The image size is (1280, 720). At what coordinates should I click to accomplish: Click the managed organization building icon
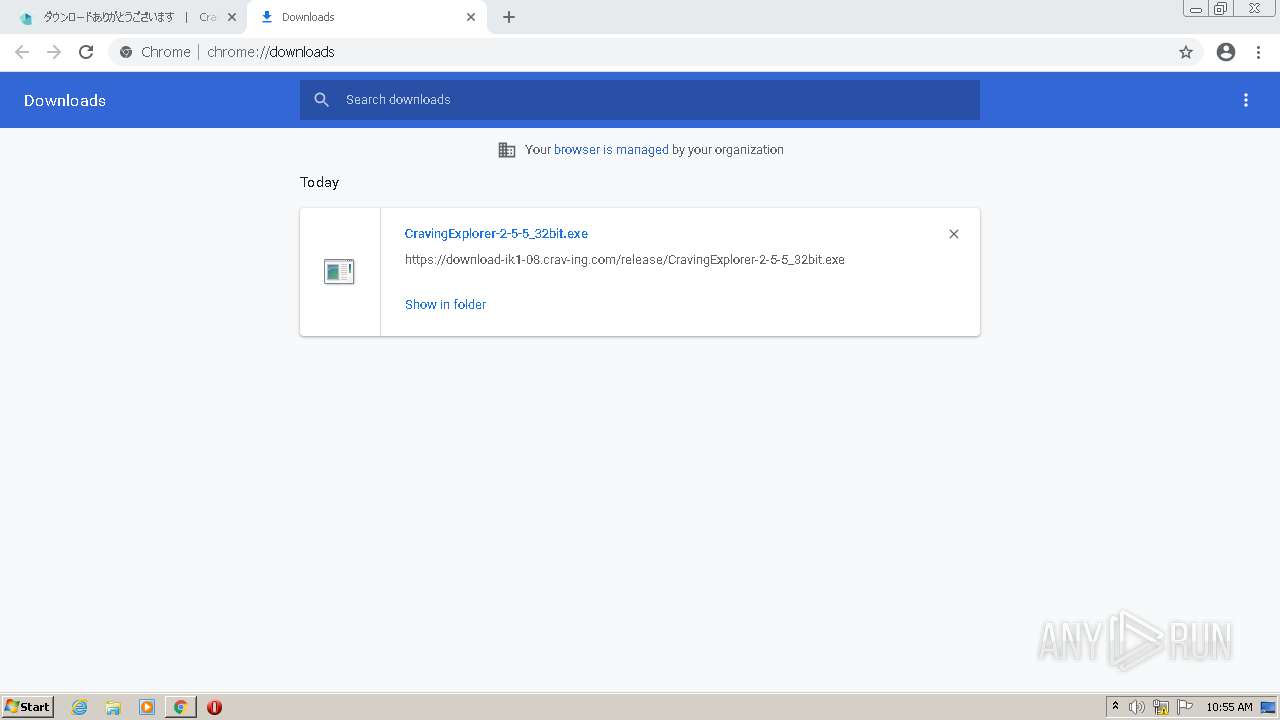pyautogui.click(x=507, y=150)
